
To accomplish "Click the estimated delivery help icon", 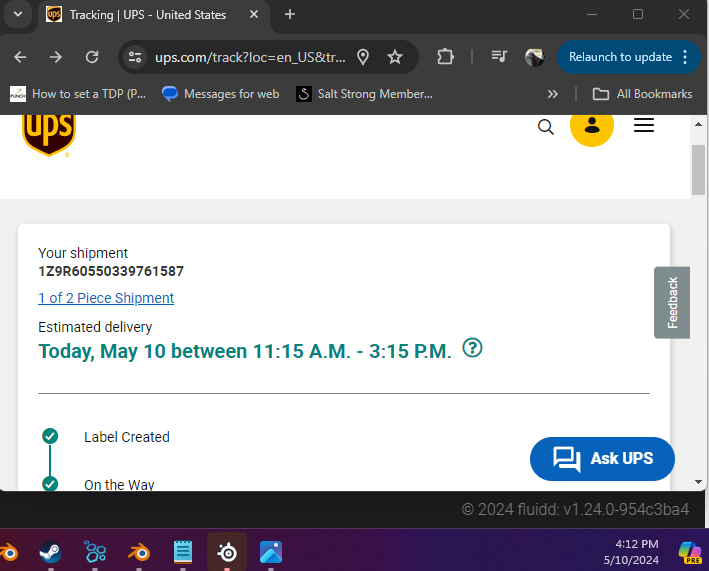I will pyautogui.click(x=473, y=348).
